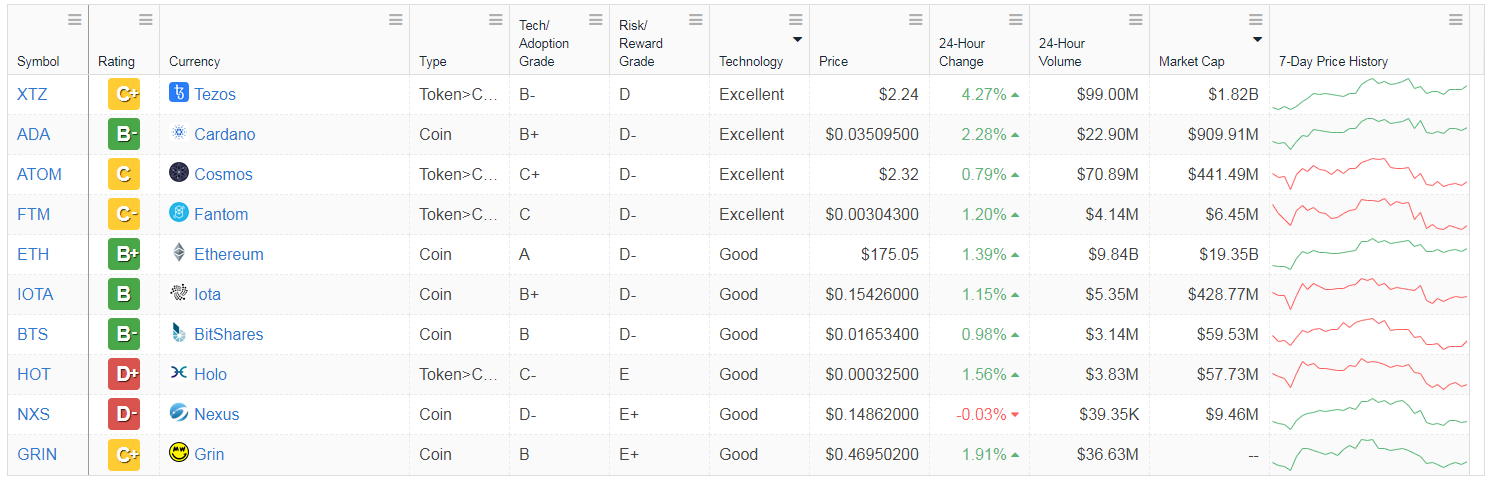The height and width of the screenshot is (479, 1490).
Task: Click the Tezos coin logo icon
Action: 179,93
